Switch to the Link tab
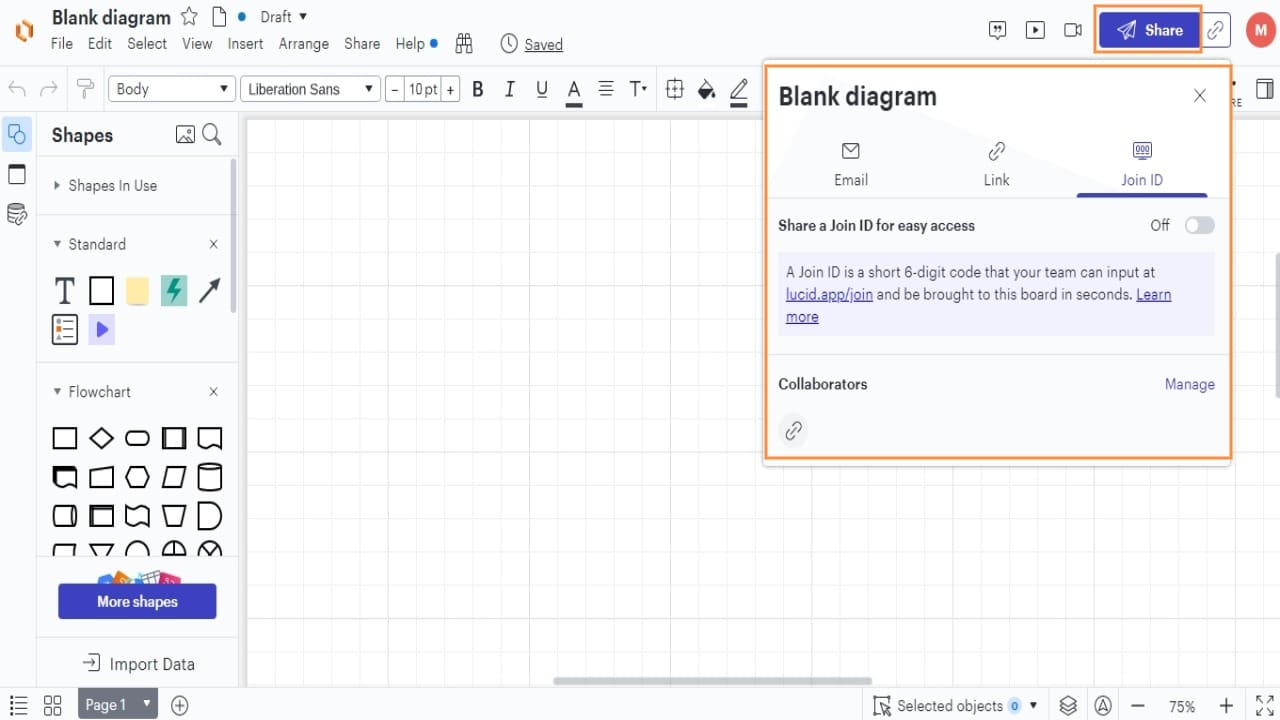The height and width of the screenshot is (720, 1280). tap(996, 164)
